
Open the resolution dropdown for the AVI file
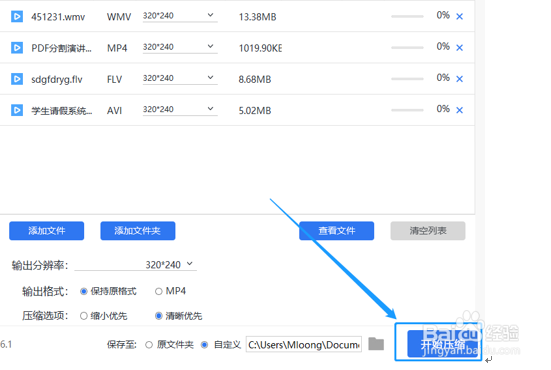tap(180, 110)
